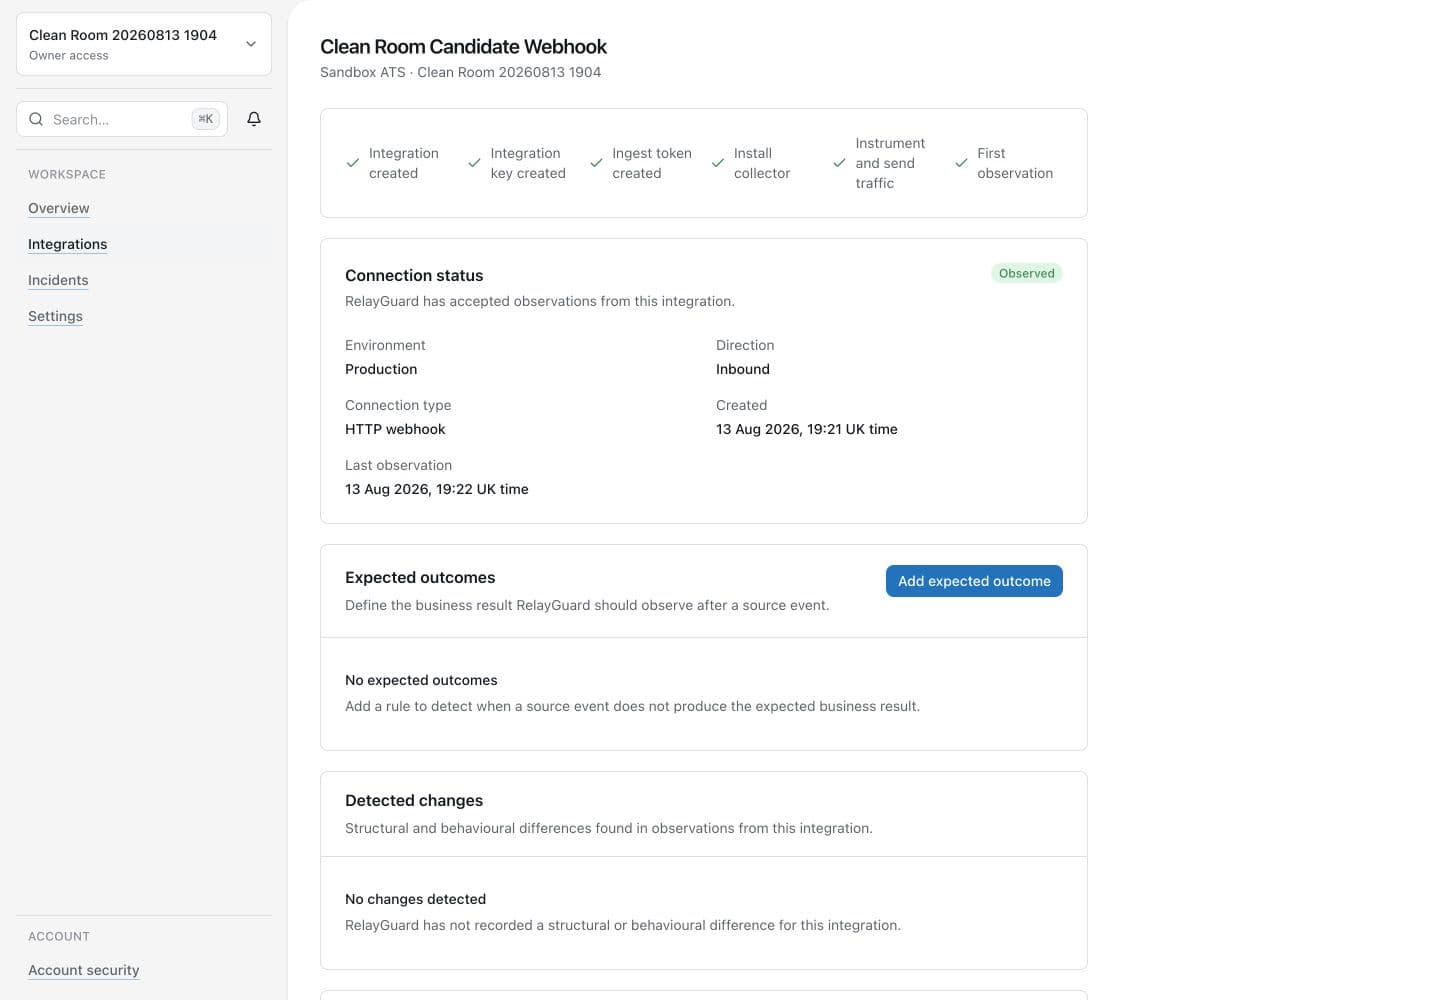This screenshot has width=1440, height=1000.
Task: Click the HTTP webhook connection type value
Action: coord(395,429)
